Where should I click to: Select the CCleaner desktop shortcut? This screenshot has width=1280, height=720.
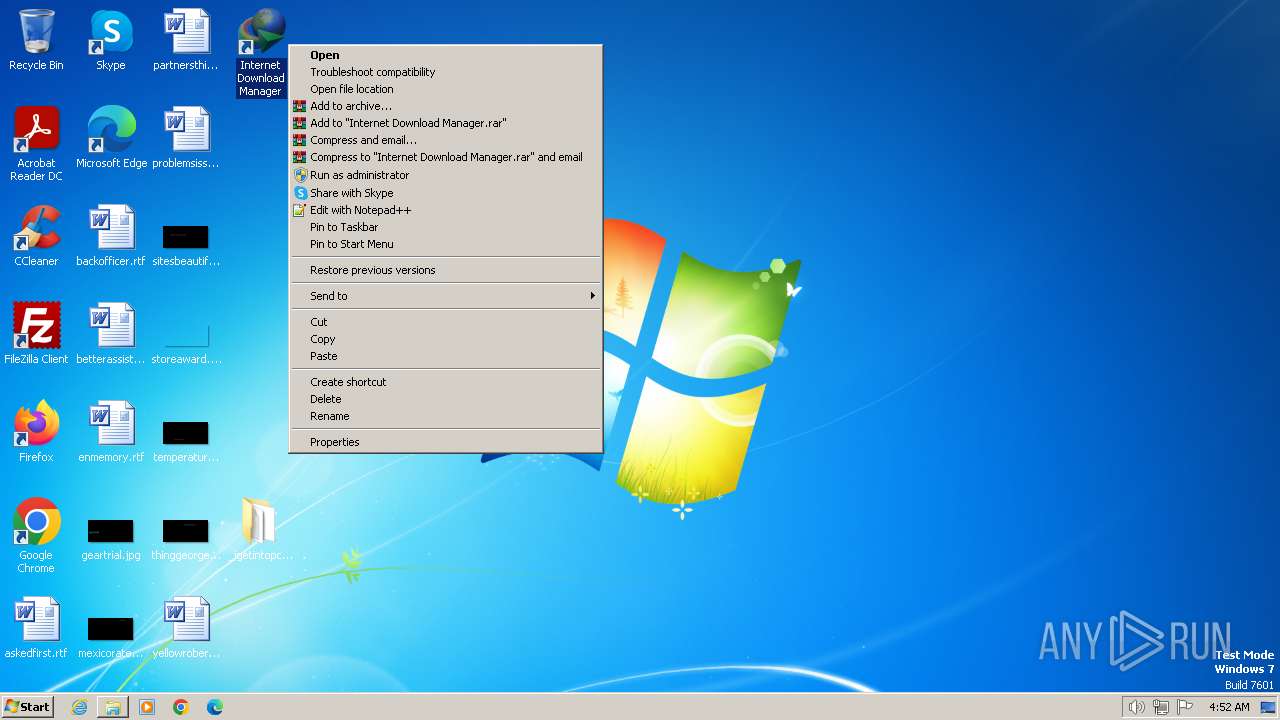pyautogui.click(x=36, y=236)
